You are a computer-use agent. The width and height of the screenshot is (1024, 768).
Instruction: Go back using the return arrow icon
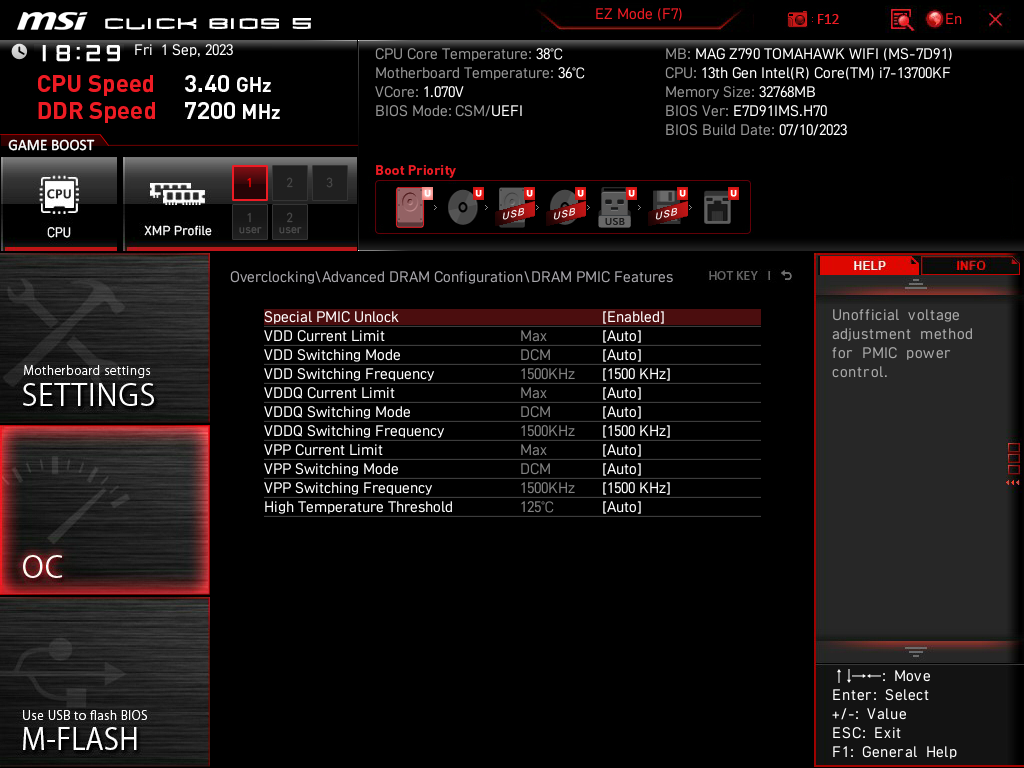(x=787, y=276)
